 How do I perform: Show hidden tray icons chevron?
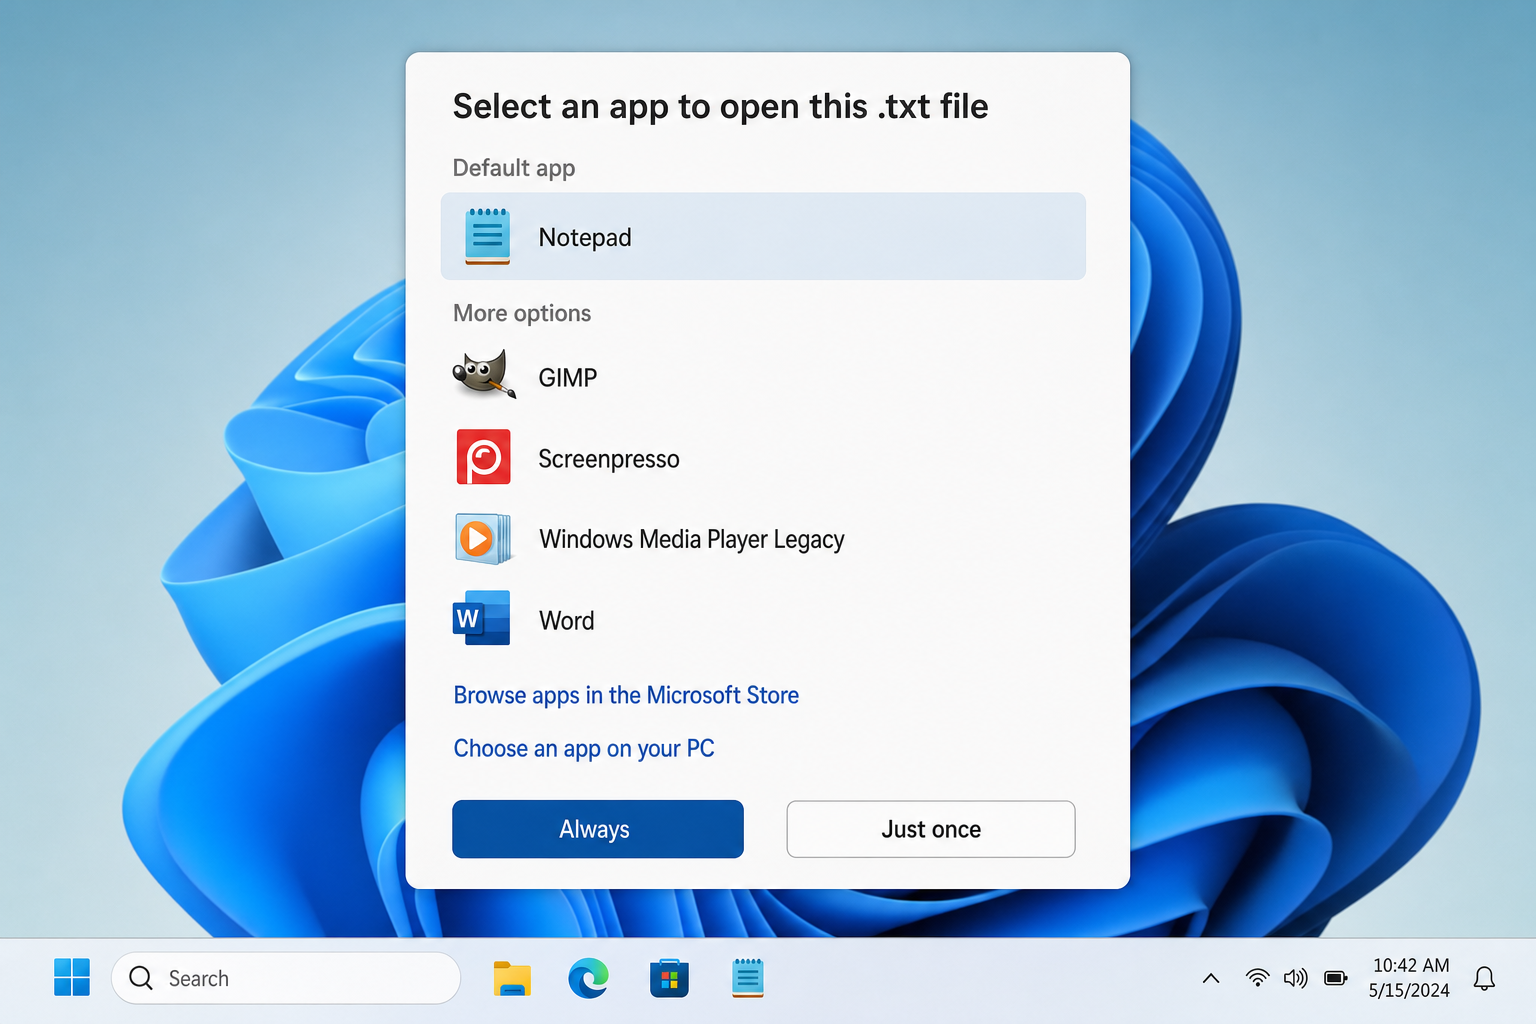click(x=1211, y=978)
